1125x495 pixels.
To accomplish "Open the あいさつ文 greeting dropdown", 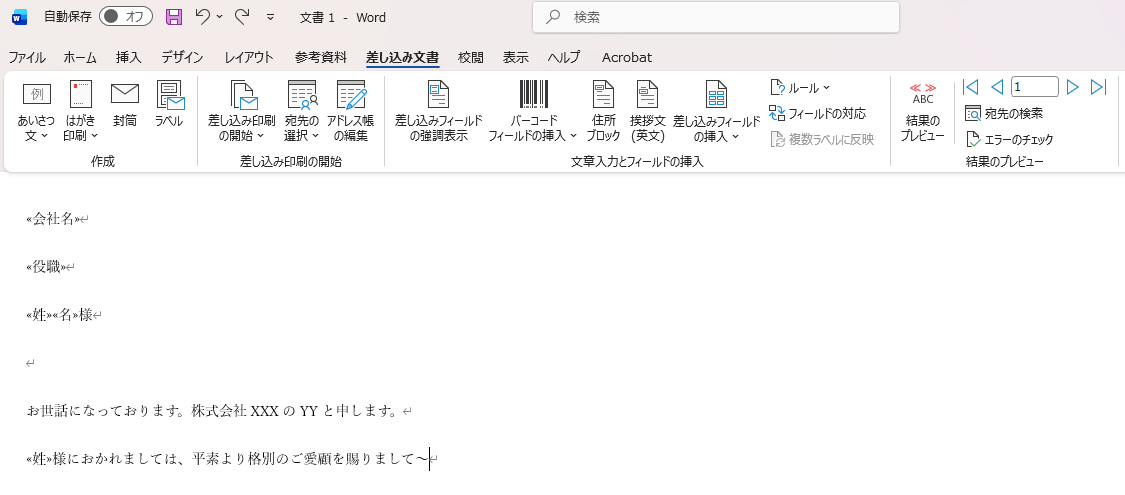I will [36, 111].
